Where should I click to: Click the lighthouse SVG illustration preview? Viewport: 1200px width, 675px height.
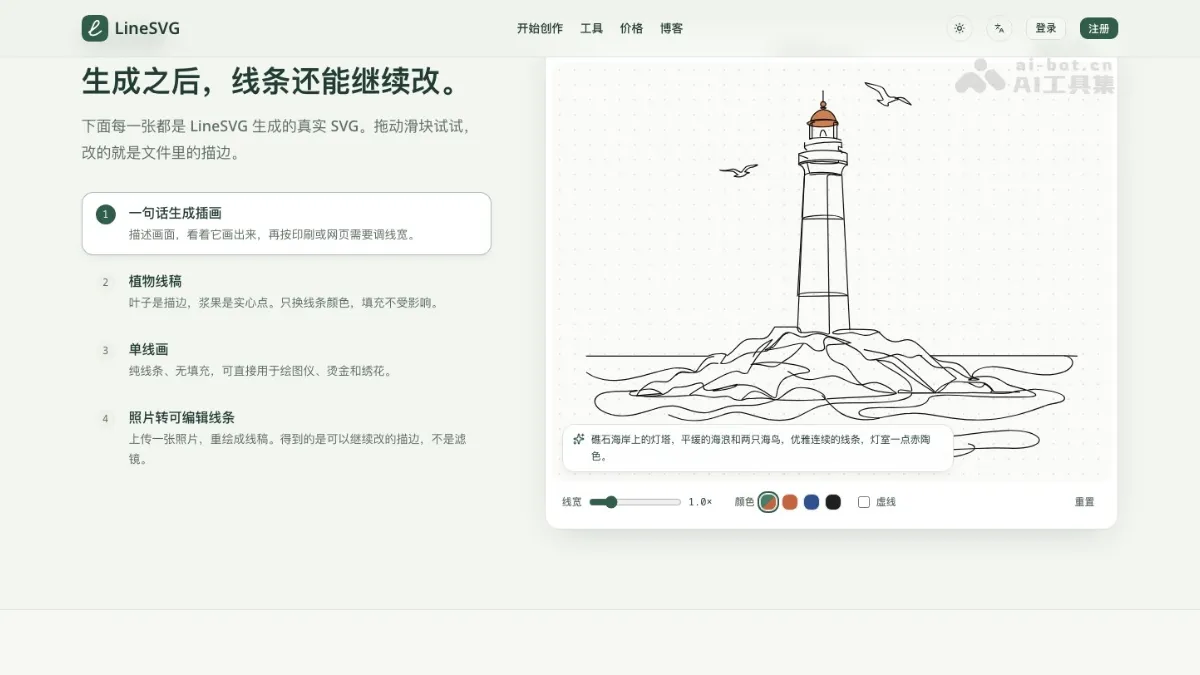coord(831,270)
